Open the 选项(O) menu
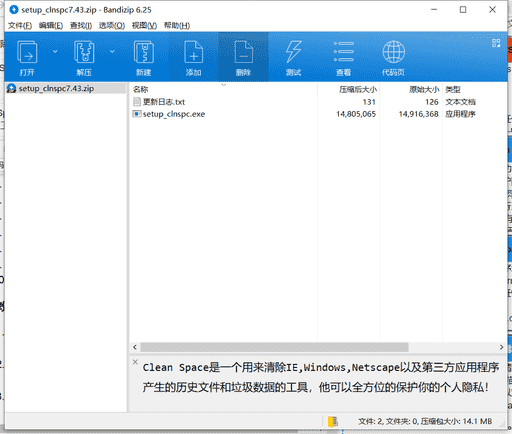This screenshot has height=434, width=512. pyautogui.click(x=112, y=26)
